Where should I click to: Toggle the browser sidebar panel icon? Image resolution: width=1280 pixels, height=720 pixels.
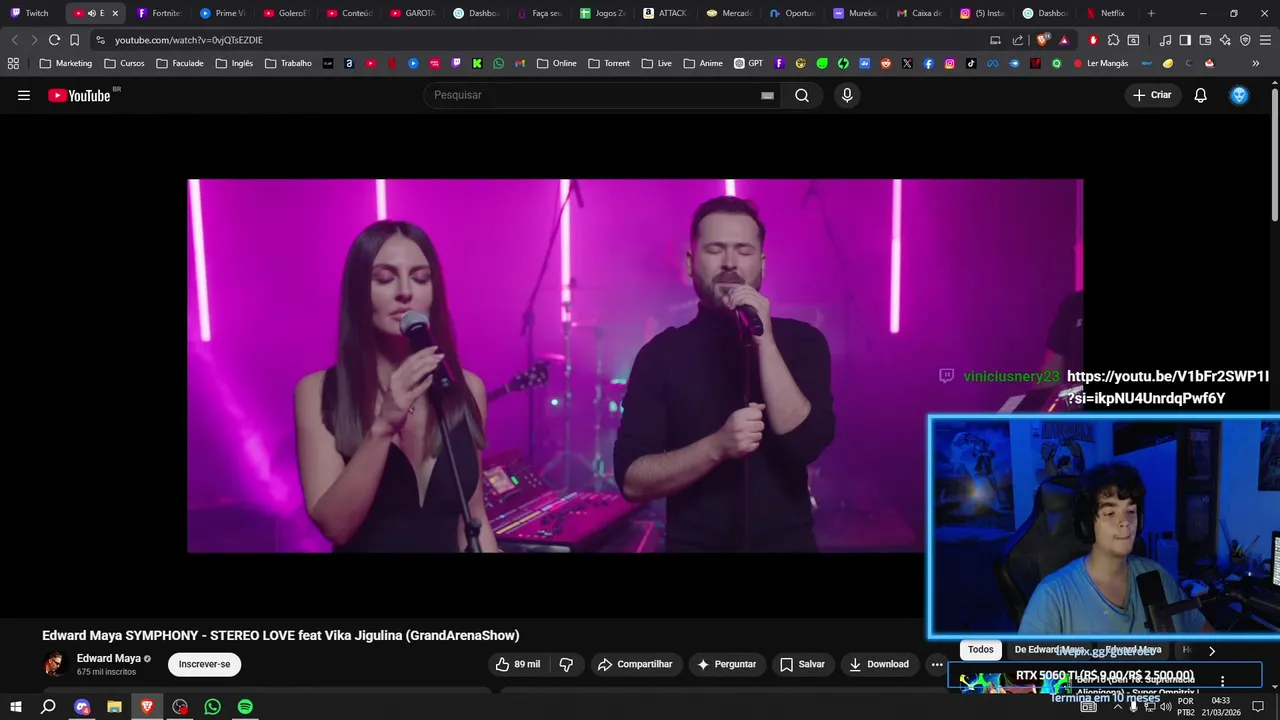[1185, 40]
